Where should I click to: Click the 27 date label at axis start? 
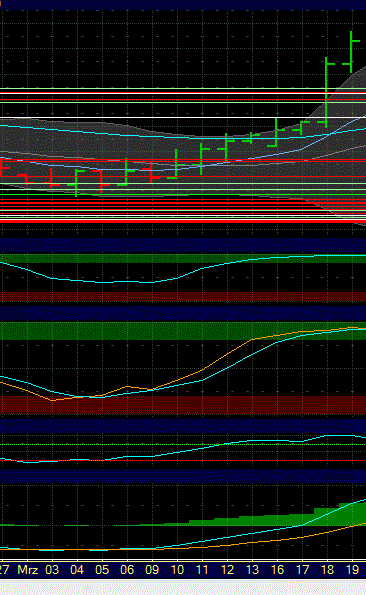(x=4, y=570)
